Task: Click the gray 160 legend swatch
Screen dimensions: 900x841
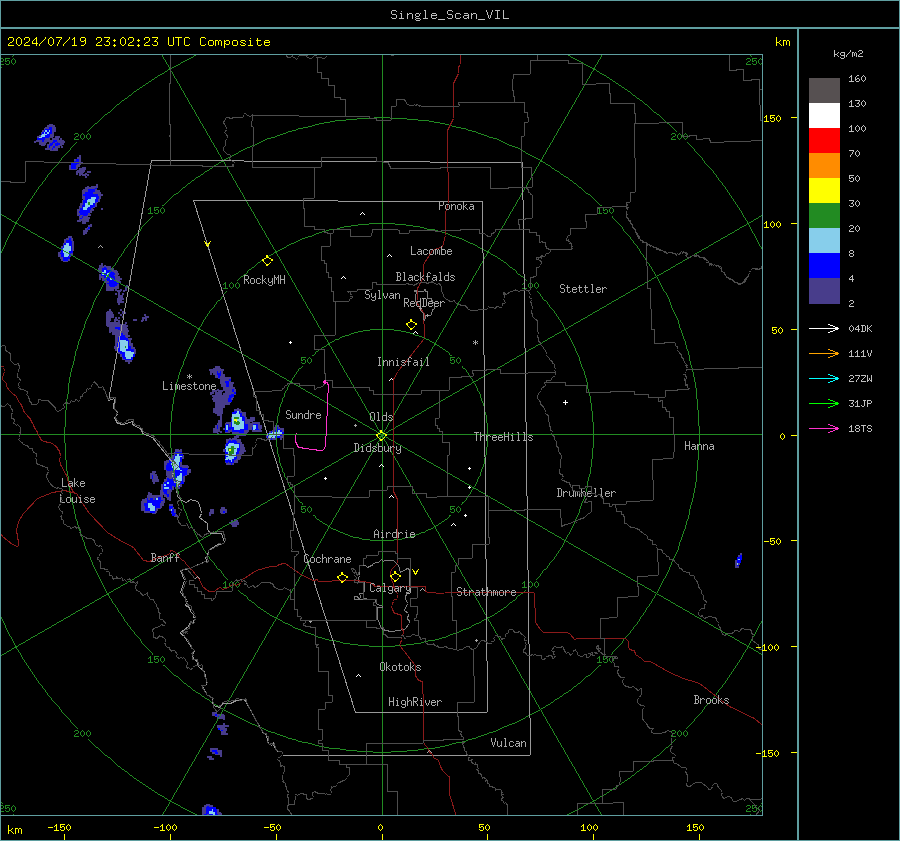Action: pyautogui.click(x=824, y=91)
